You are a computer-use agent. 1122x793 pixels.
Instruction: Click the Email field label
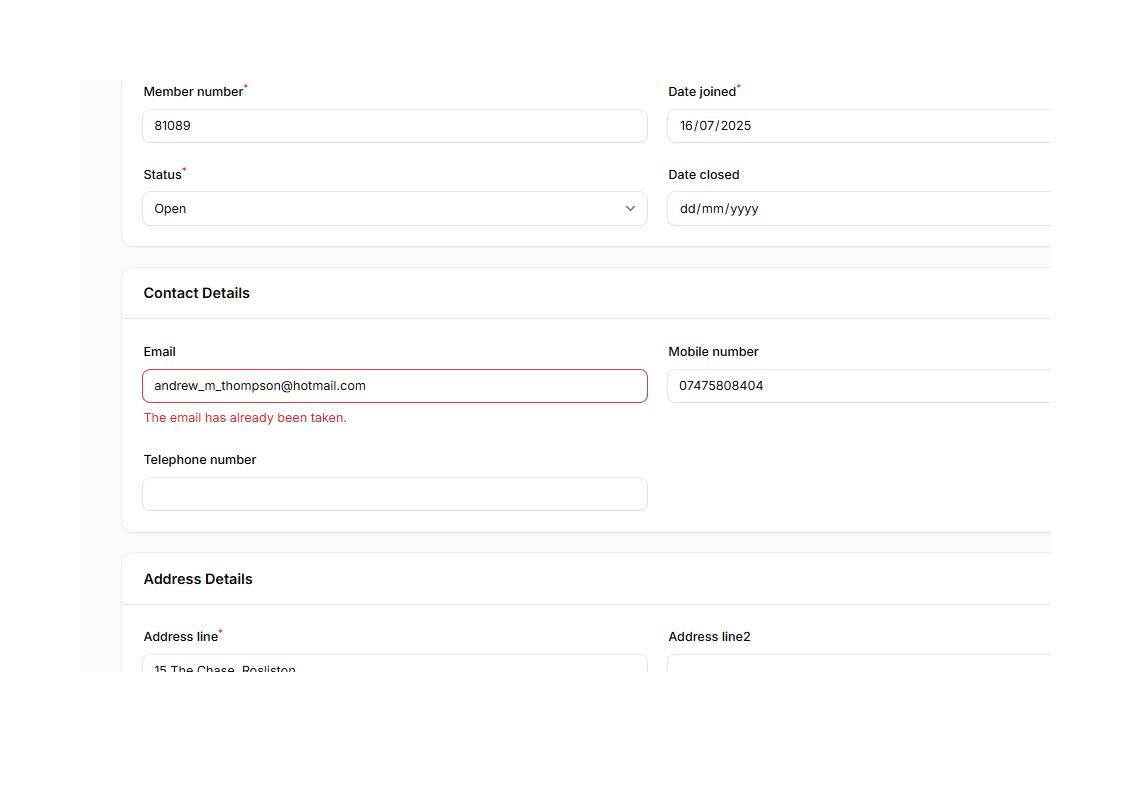pos(160,352)
